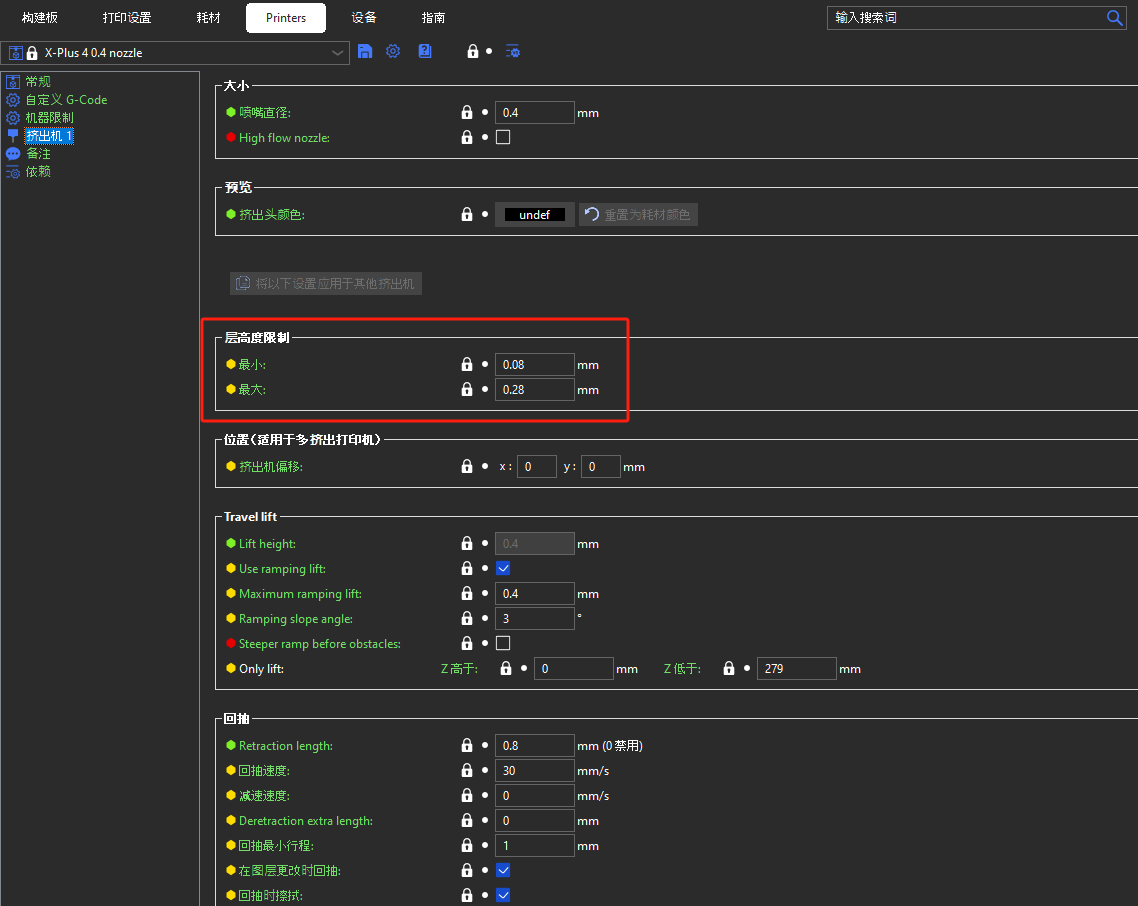Click the lock icon for High flow nozzle
The width and height of the screenshot is (1138, 906).
tap(467, 137)
